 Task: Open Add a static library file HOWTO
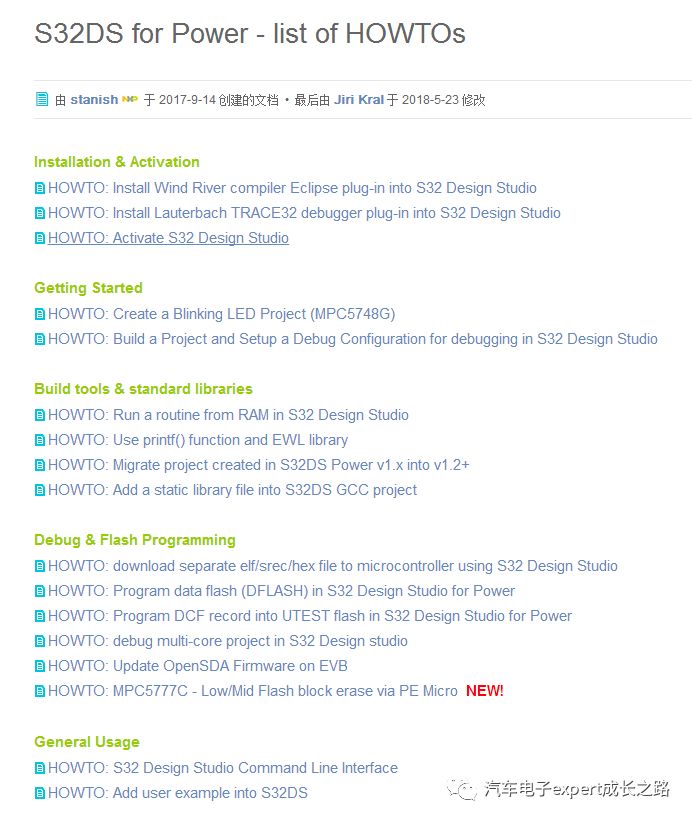click(232, 490)
